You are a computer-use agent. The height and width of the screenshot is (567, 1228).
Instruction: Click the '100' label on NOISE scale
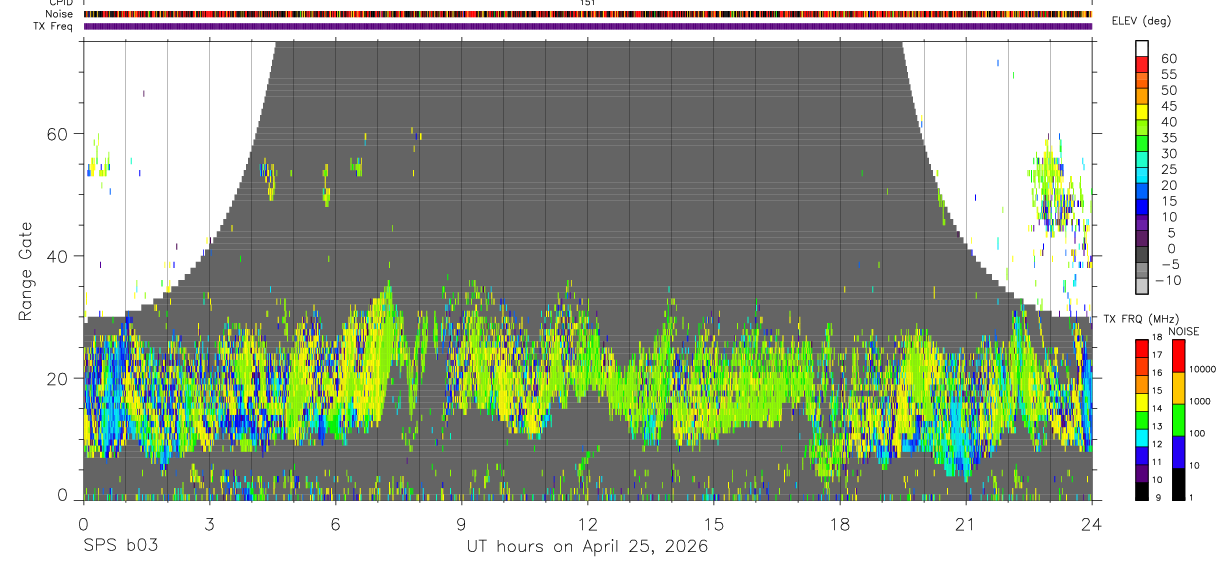click(1197, 433)
